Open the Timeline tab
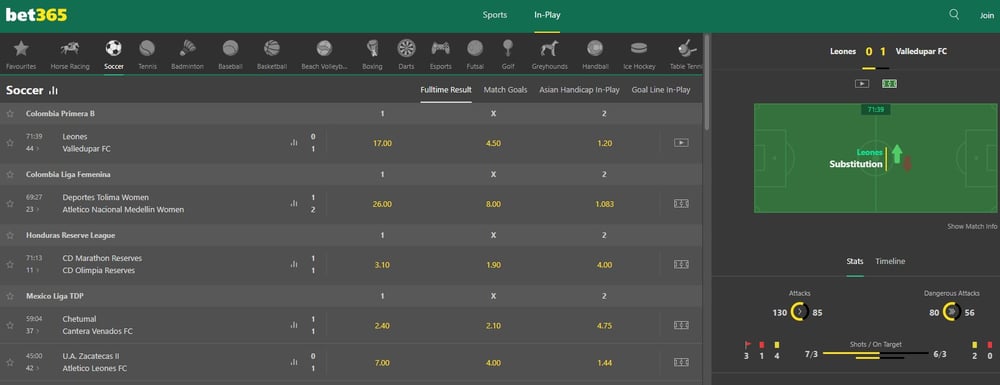Screen dimensions: 1000x385 (890, 261)
